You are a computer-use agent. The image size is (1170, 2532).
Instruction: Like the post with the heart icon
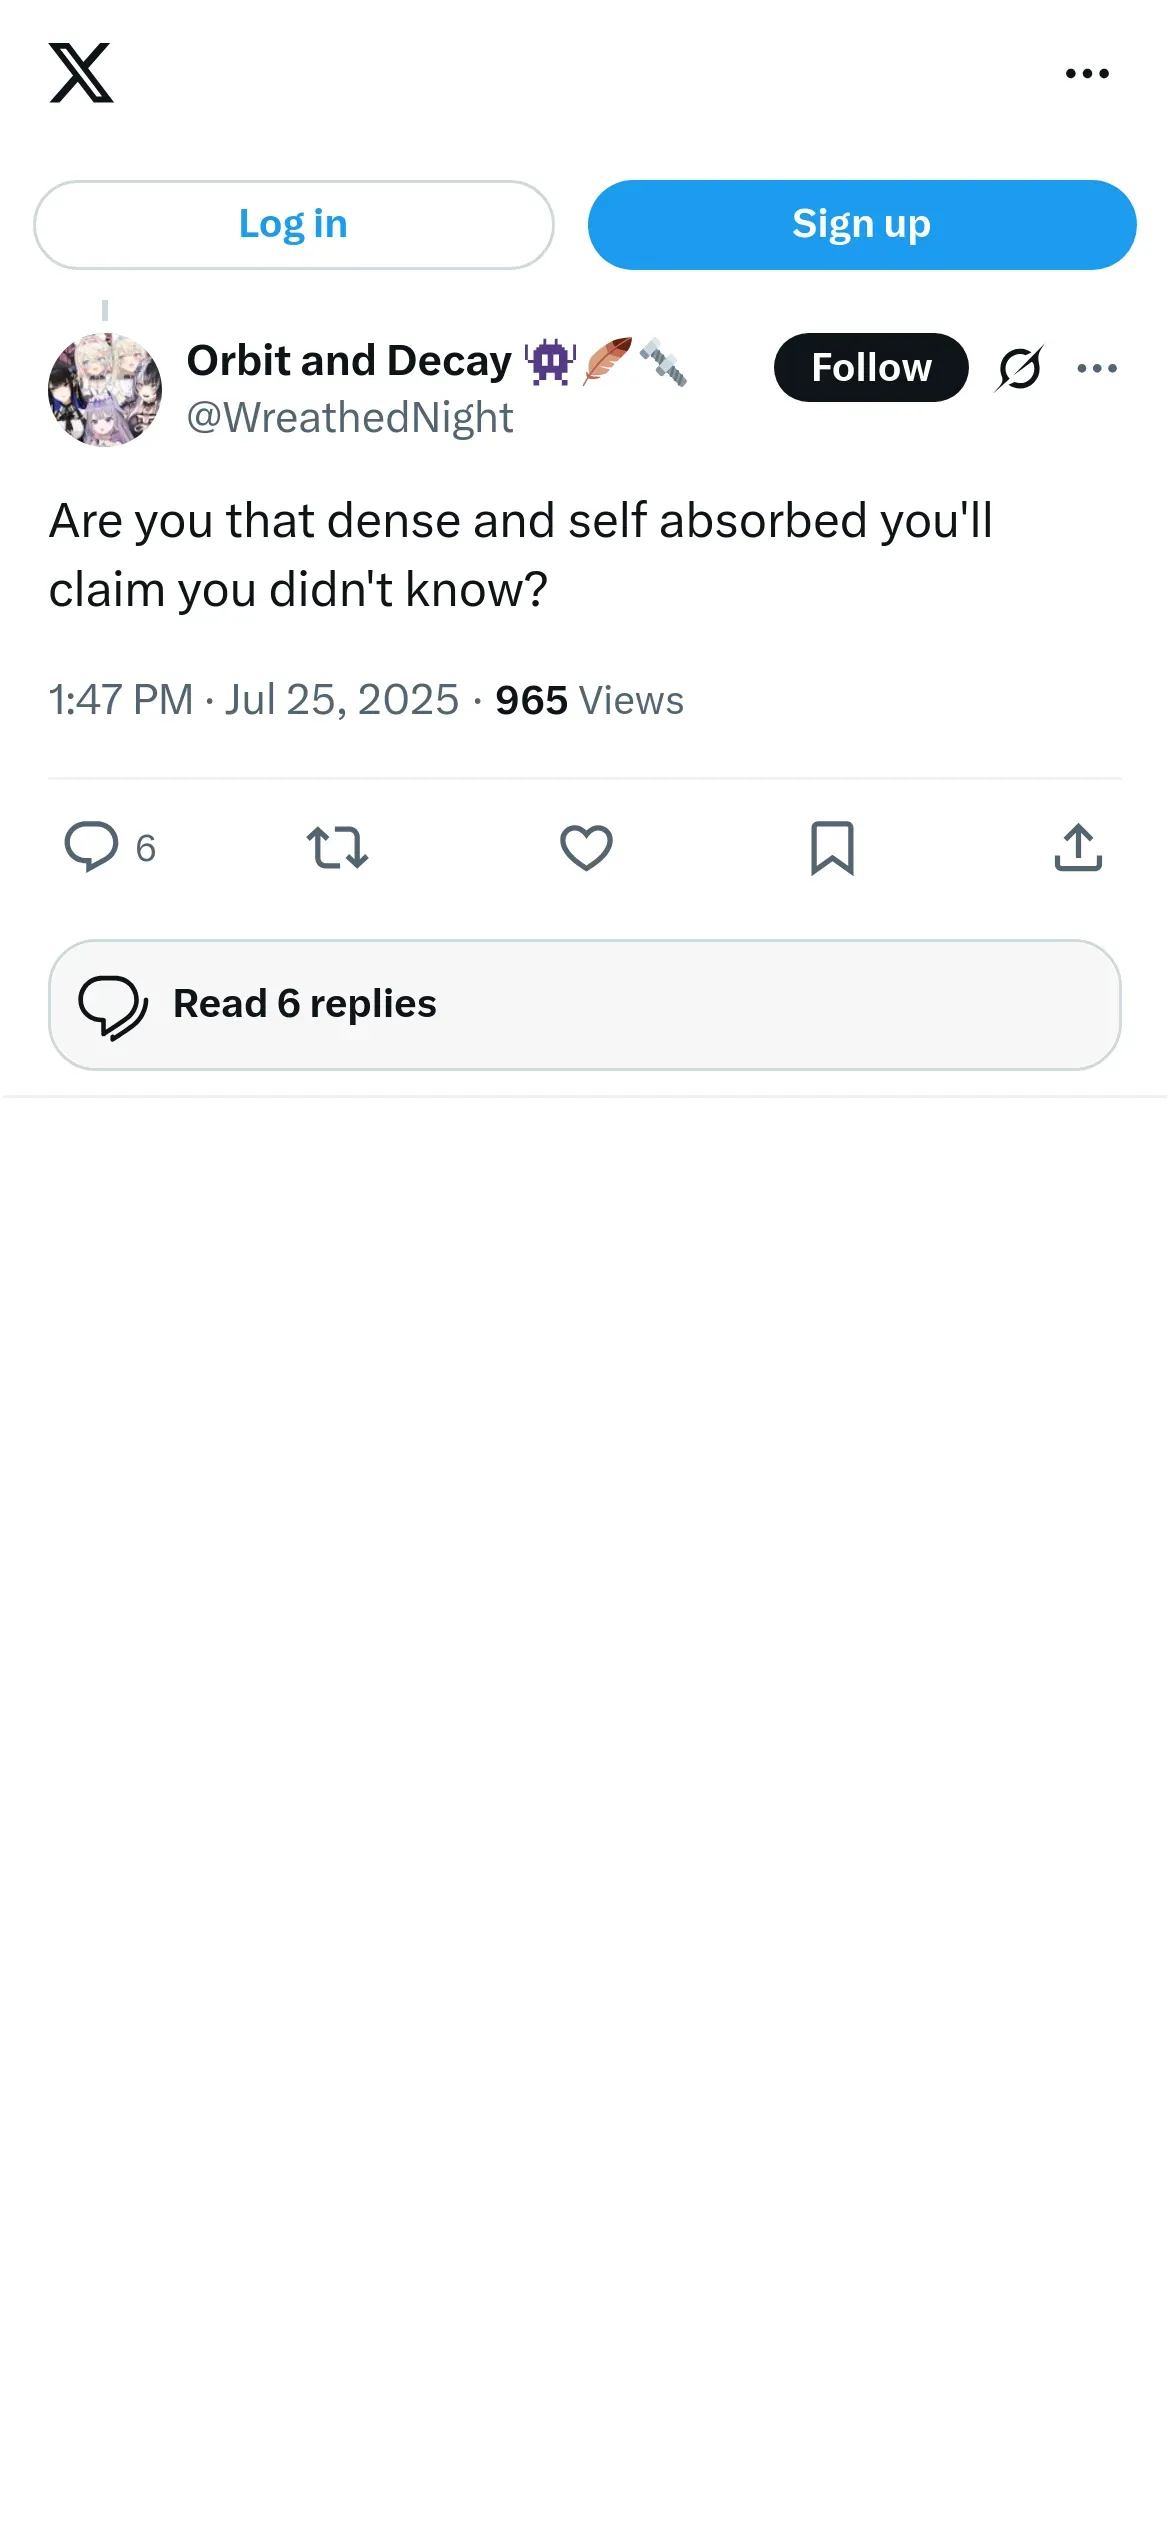pyautogui.click(x=586, y=848)
